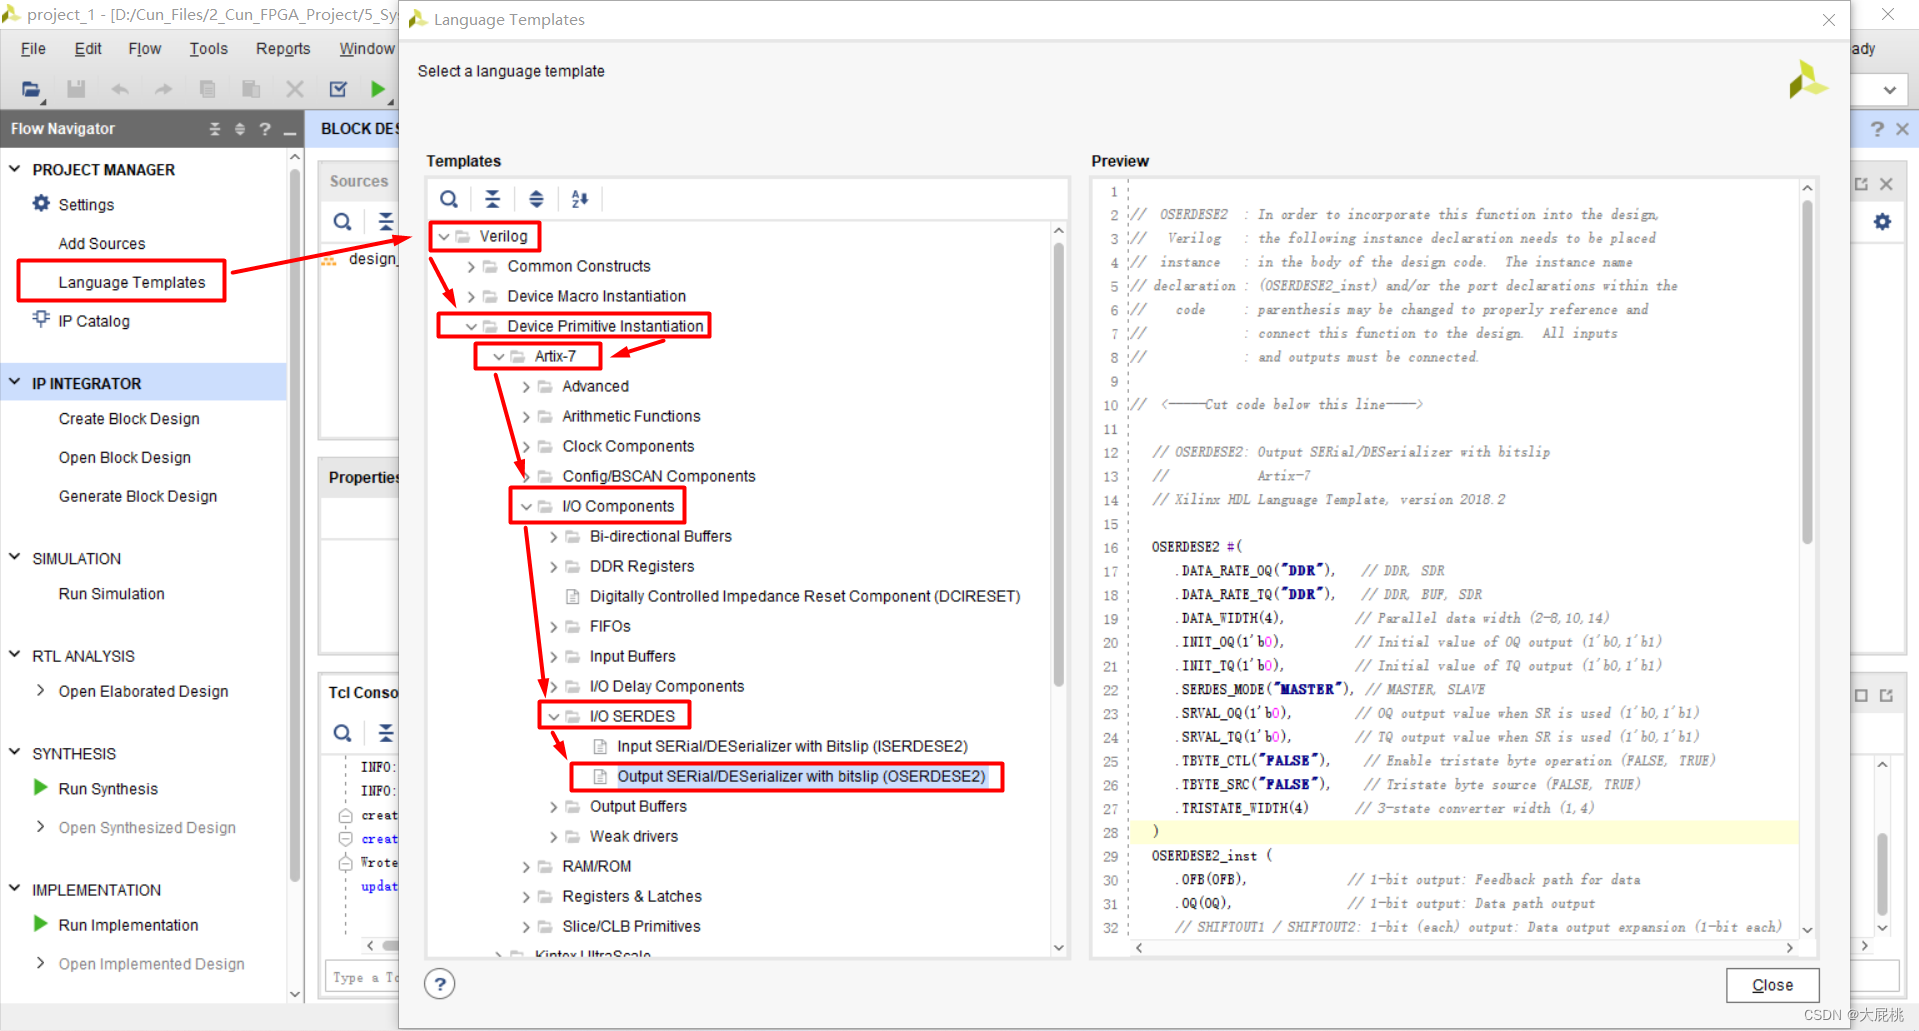
Task: Expand all templates using toolbar icon
Action: coord(536,199)
